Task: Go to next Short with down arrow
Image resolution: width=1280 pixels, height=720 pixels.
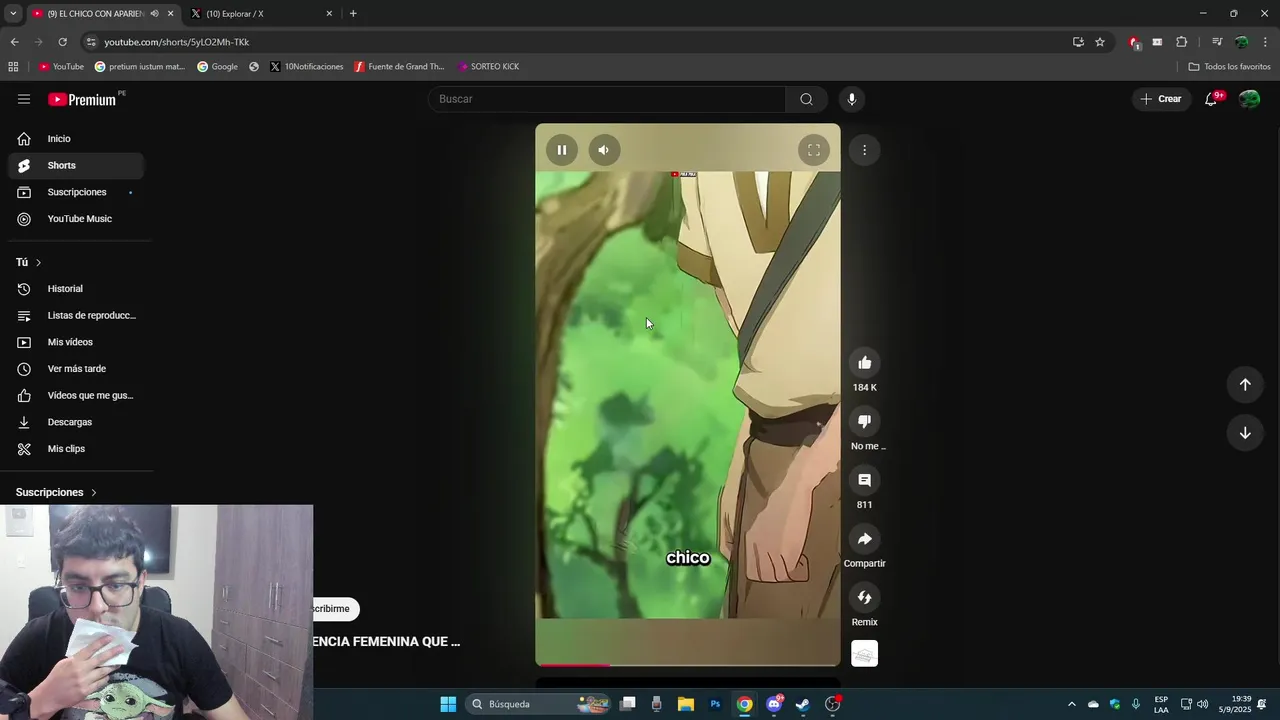Action: click(1245, 433)
